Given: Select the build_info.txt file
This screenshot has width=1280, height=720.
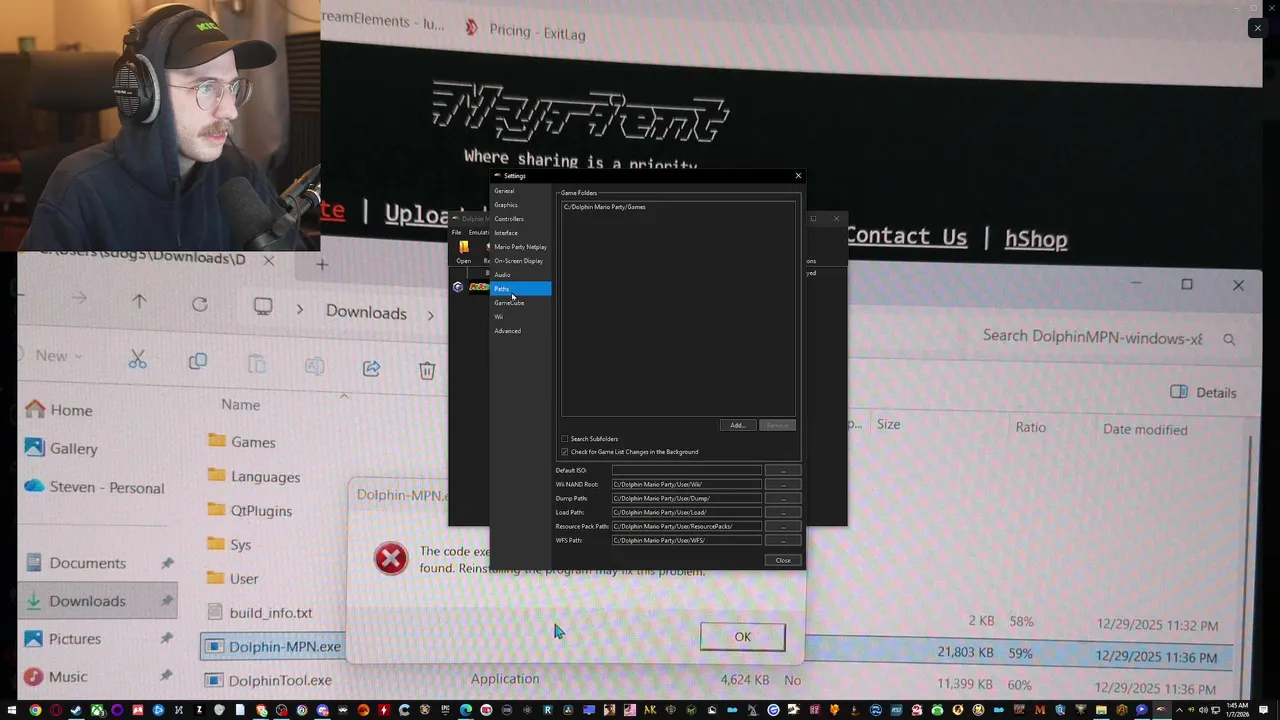Looking at the screenshot, I should click(x=259, y=612).
